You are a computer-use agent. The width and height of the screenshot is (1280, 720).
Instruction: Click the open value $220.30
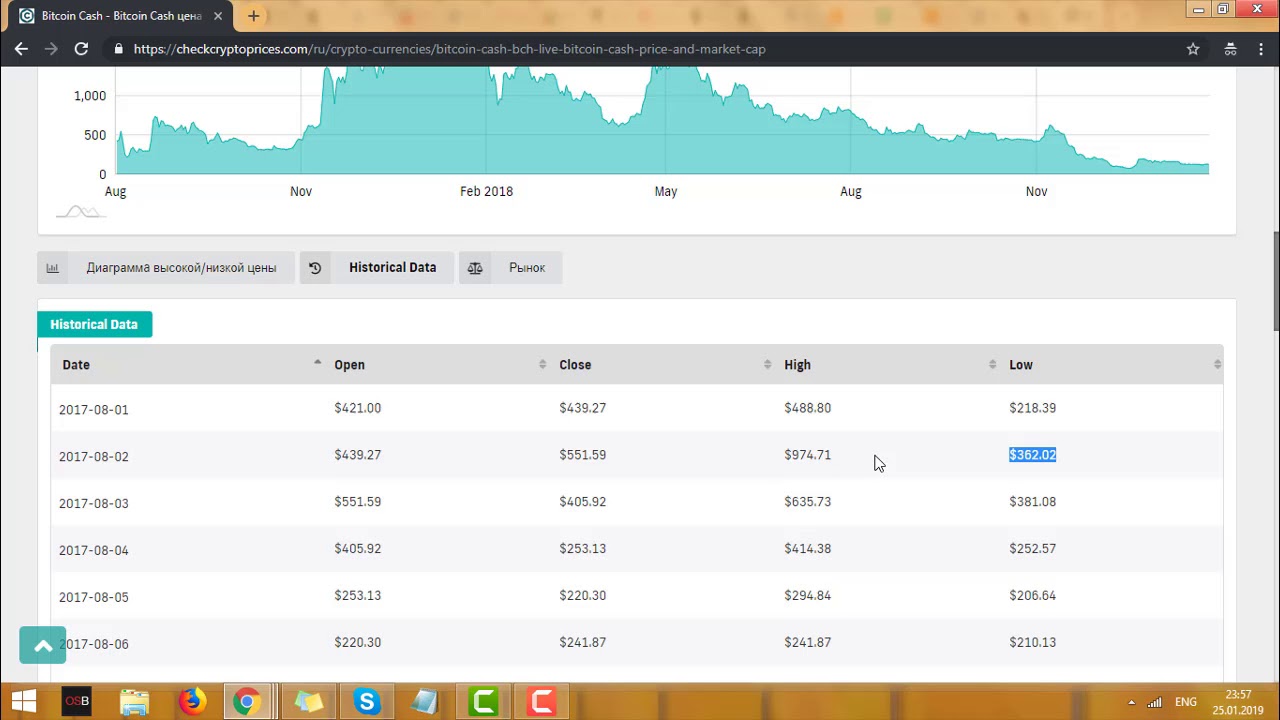pos(357,643)
